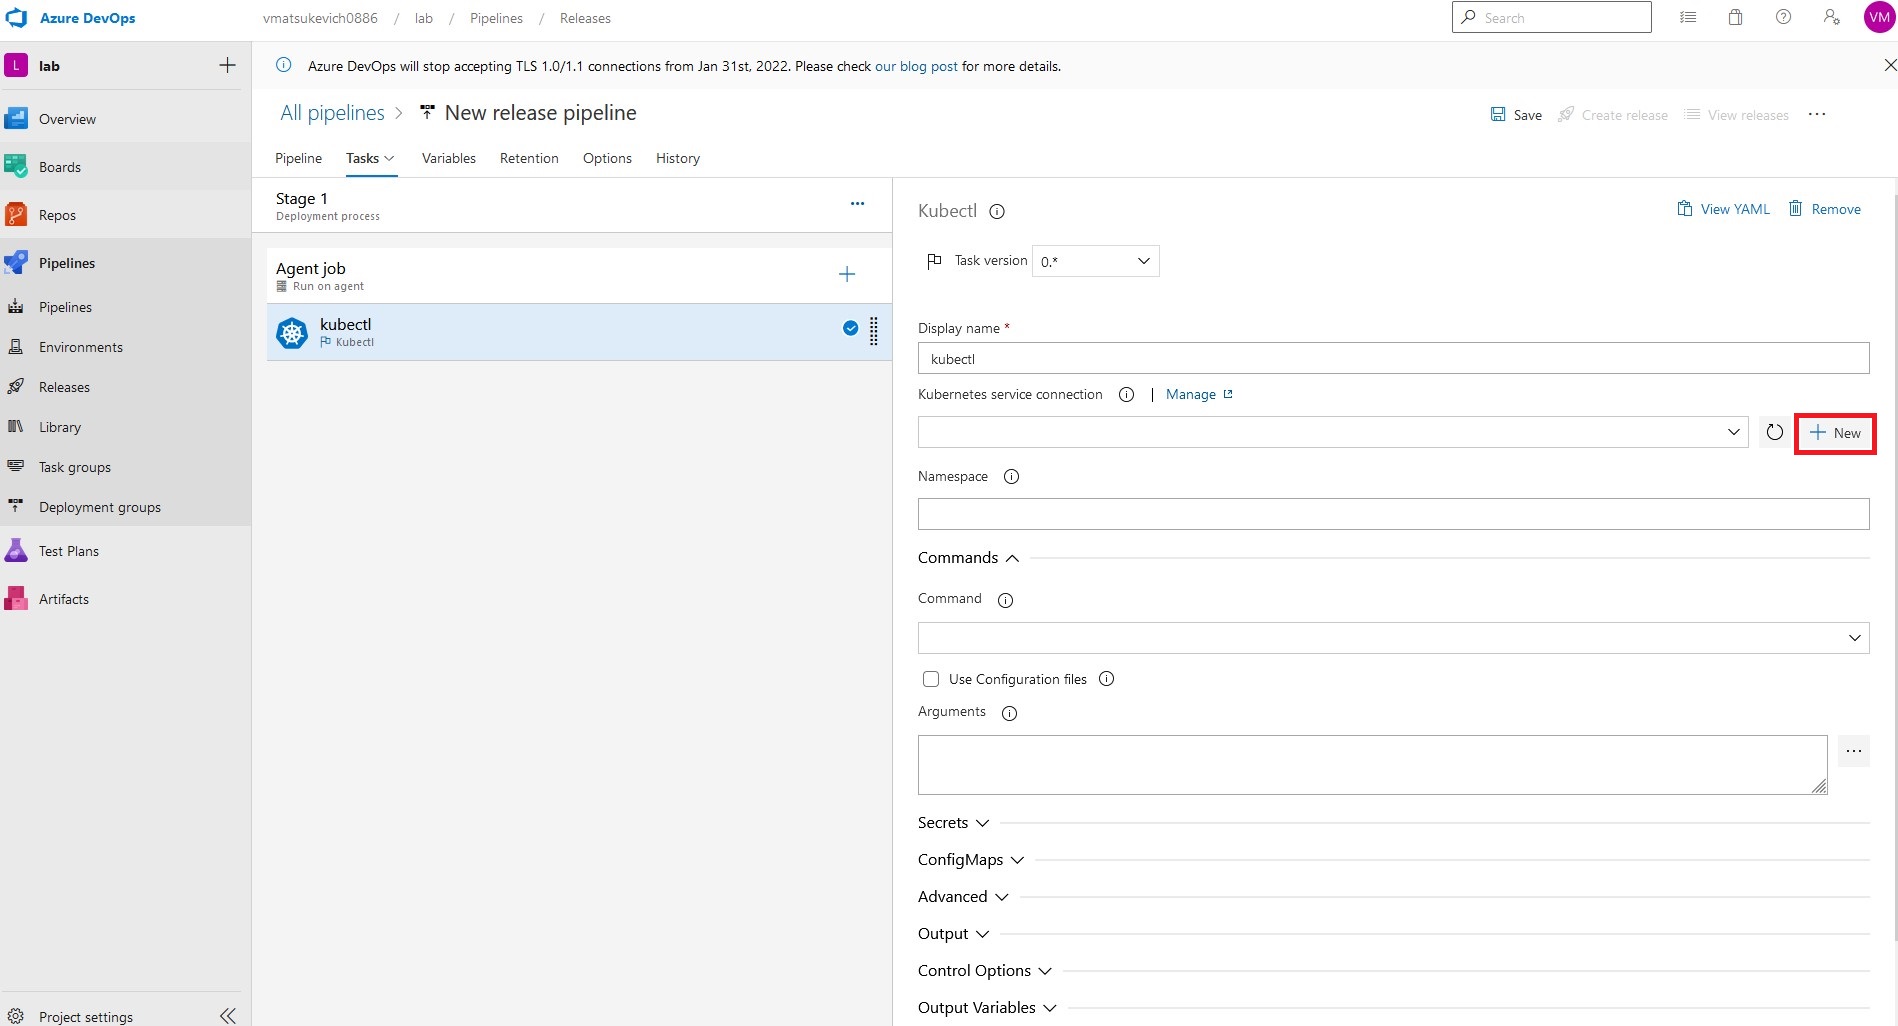
Task: Open the Help icon
Action: click(1784, 17)
